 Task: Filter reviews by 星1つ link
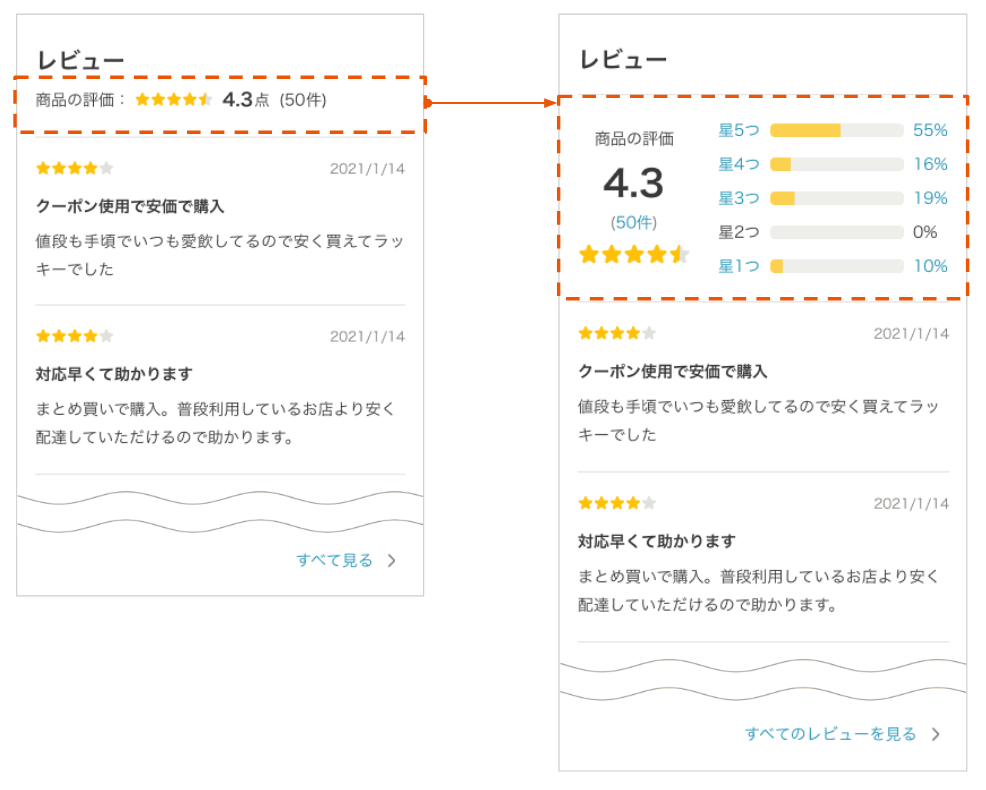coord(738,266)
